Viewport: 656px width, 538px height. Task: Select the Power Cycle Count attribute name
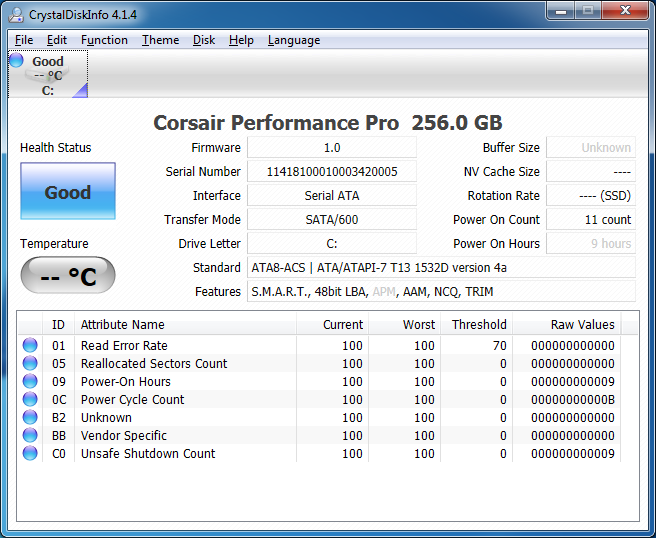(x=132, y=400)
